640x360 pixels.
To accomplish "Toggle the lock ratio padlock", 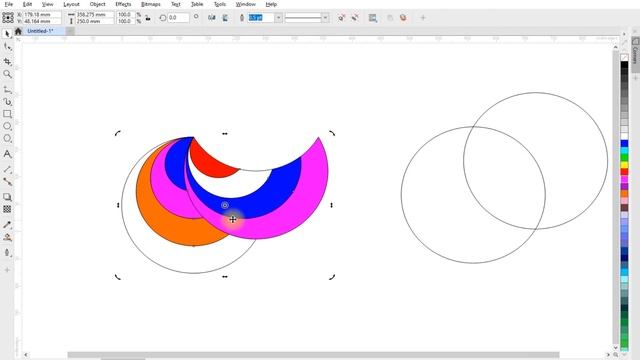I will 148,18.
